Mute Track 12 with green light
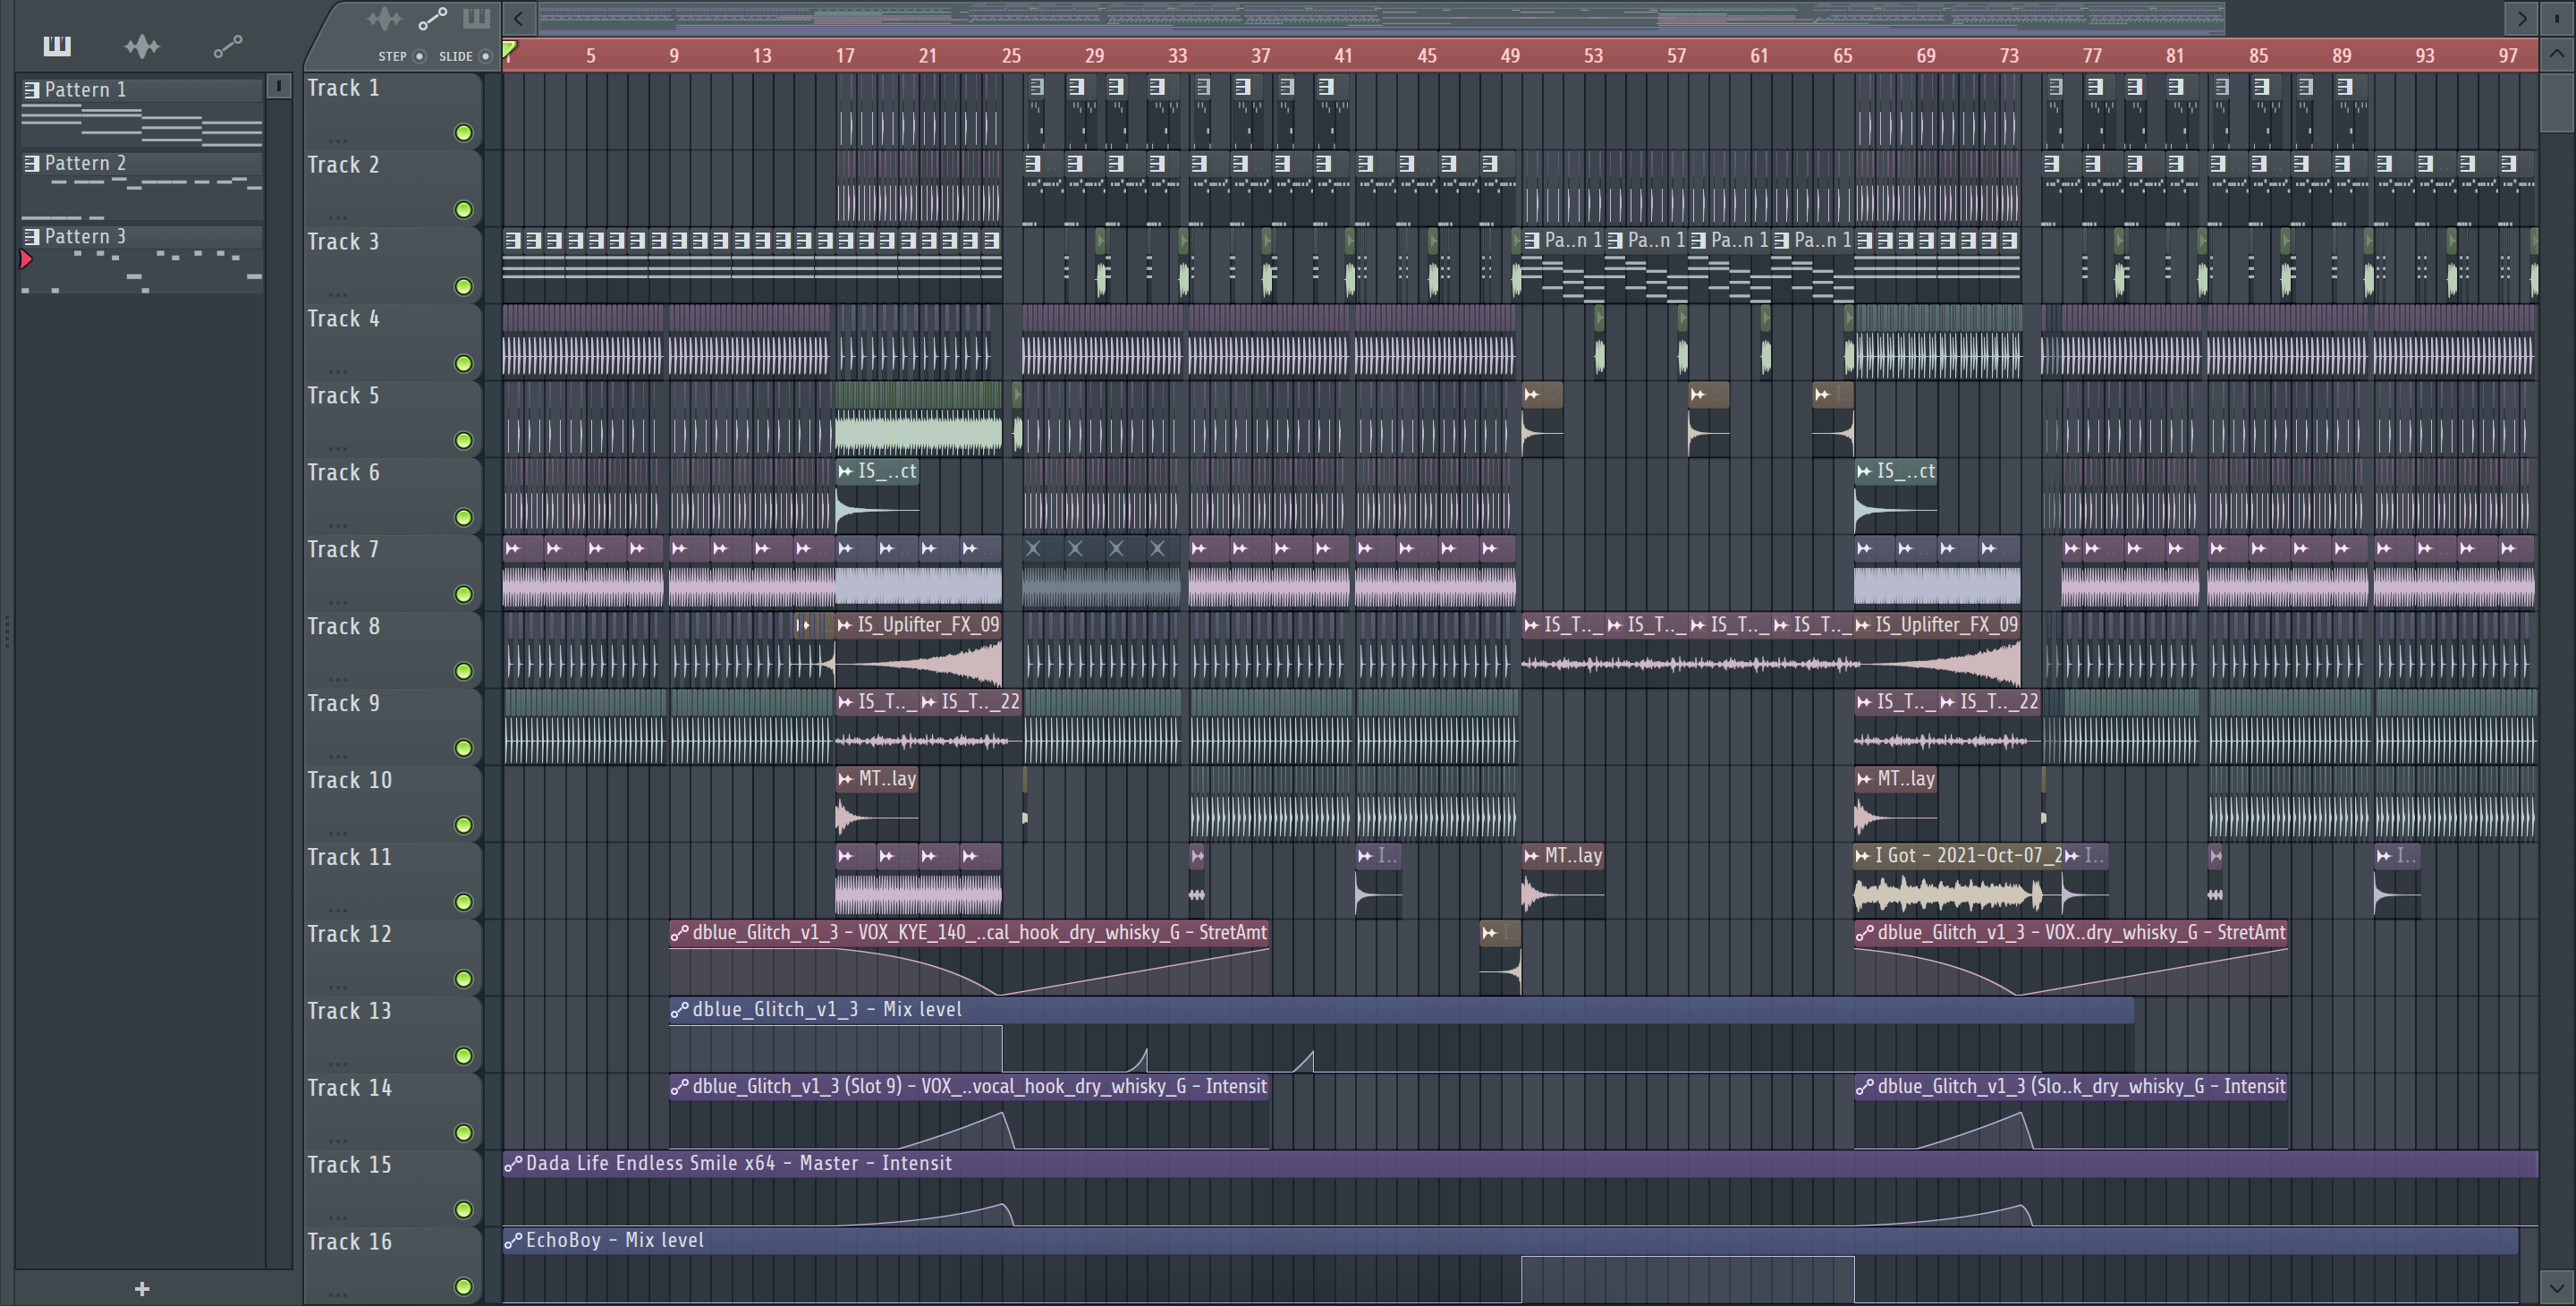 (463, 979)
